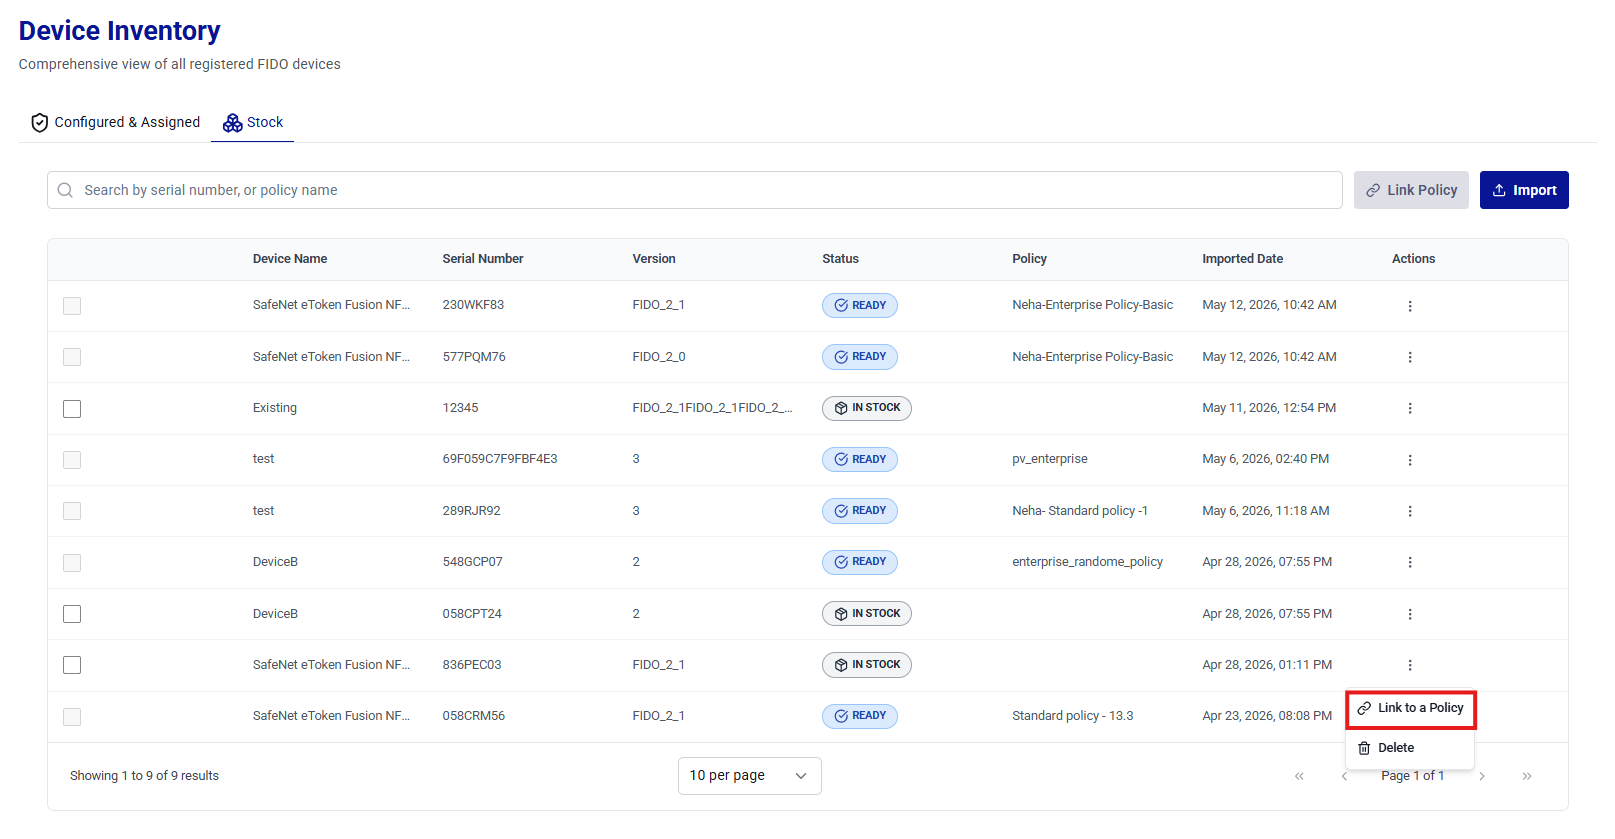Screen dimensions: 1615x839
Task: Click Showing 1 to 9 of 9 results
Action: click(x=144, y=776)
